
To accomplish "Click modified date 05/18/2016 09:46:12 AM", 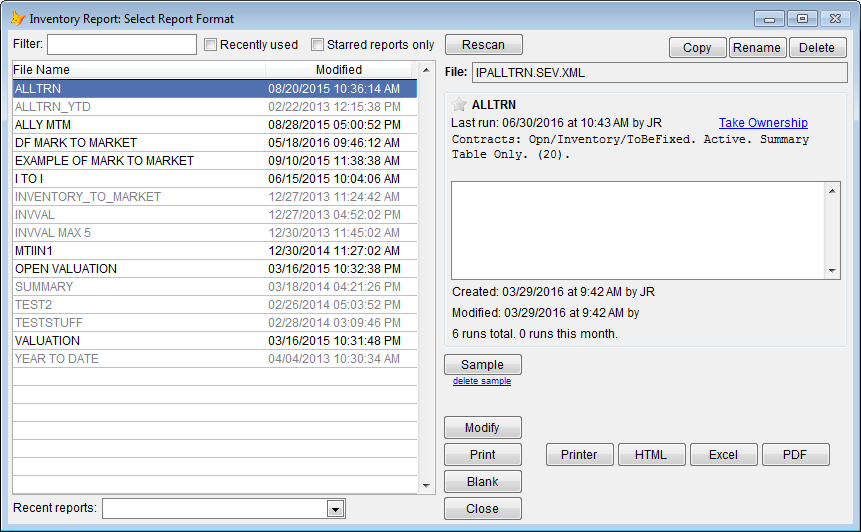I will tap(334, 143).
